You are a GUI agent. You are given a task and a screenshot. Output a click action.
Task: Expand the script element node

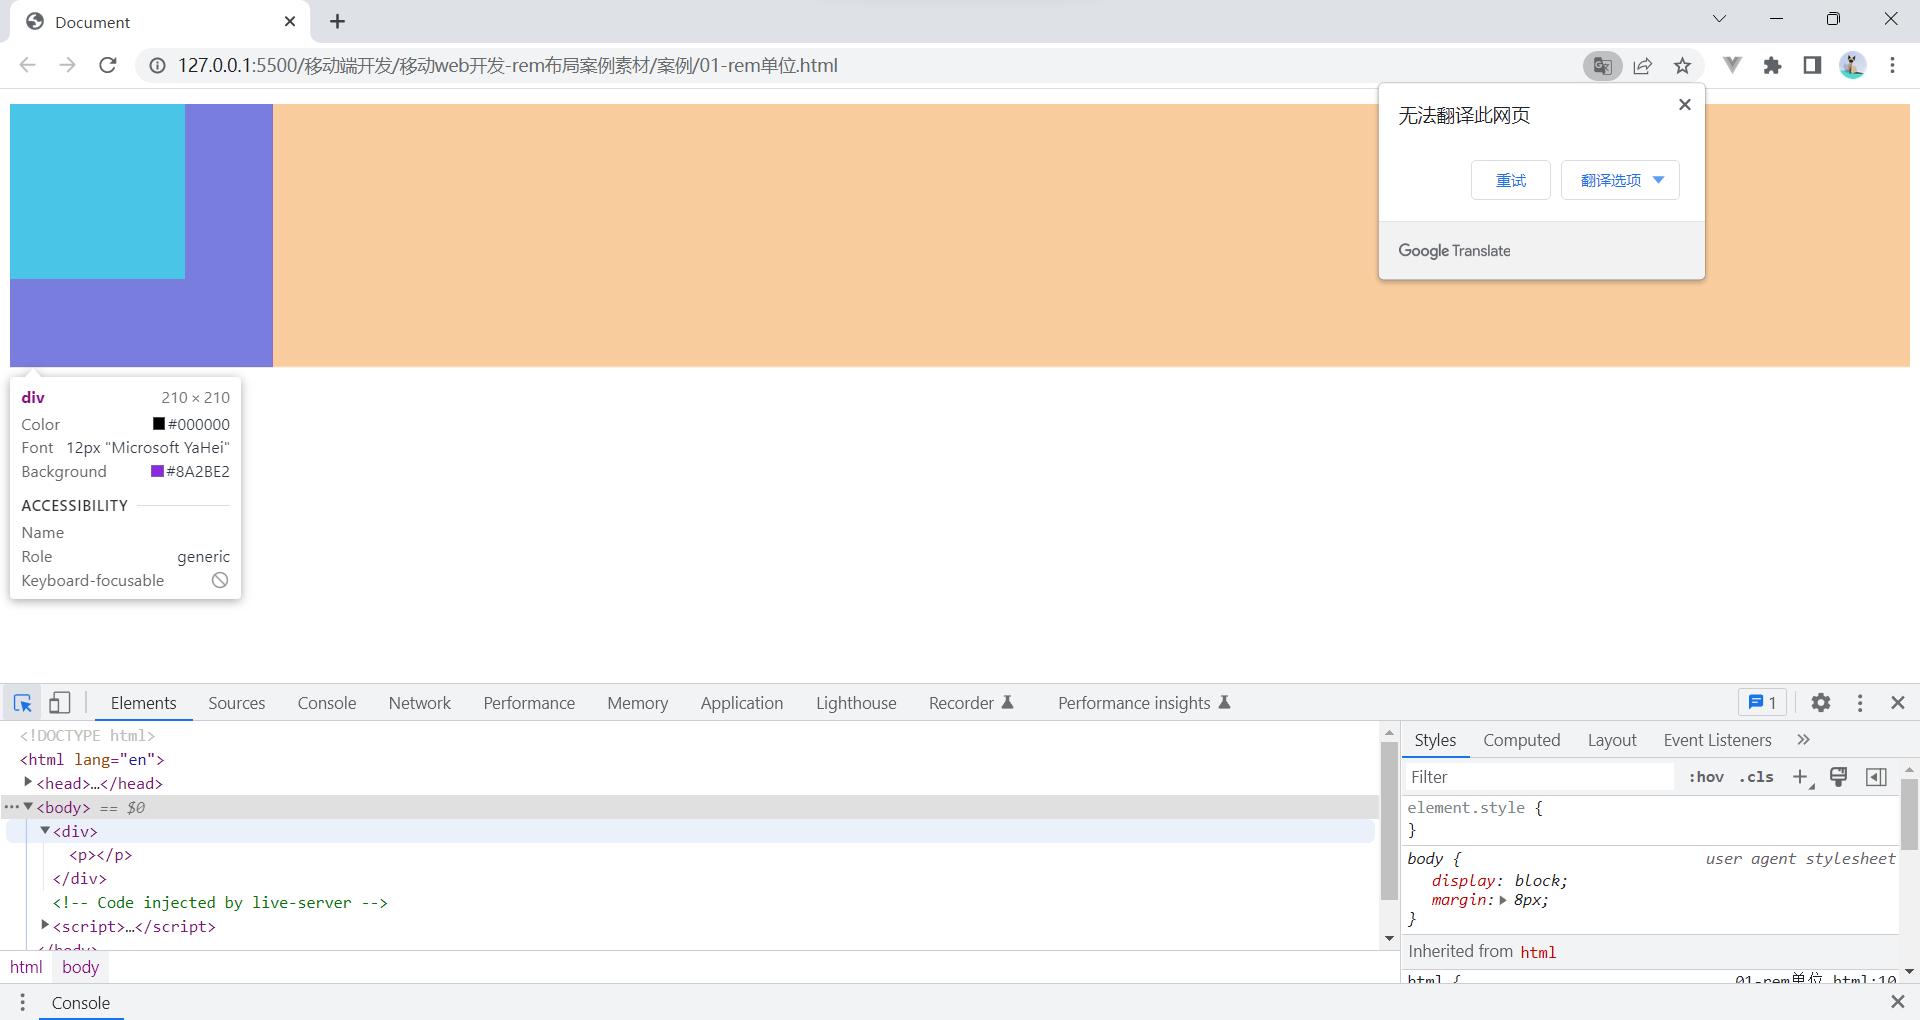[44, 926]
